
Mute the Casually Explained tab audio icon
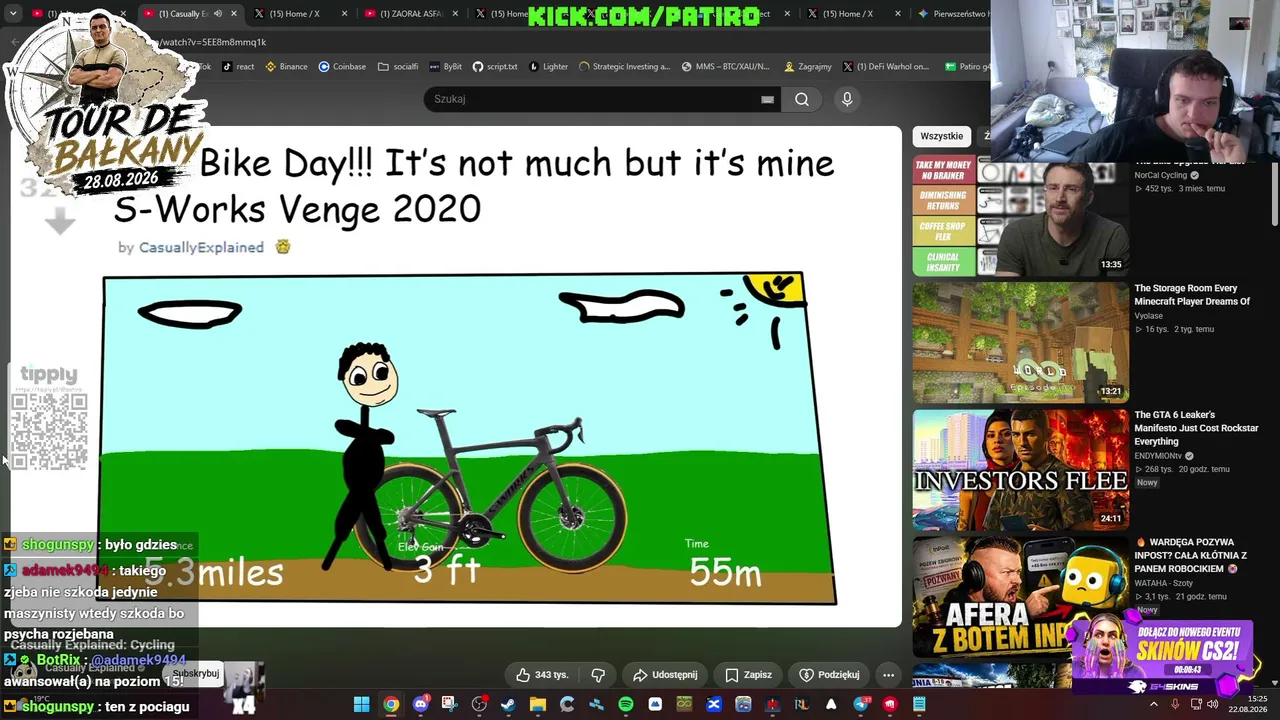coord(217,14)
